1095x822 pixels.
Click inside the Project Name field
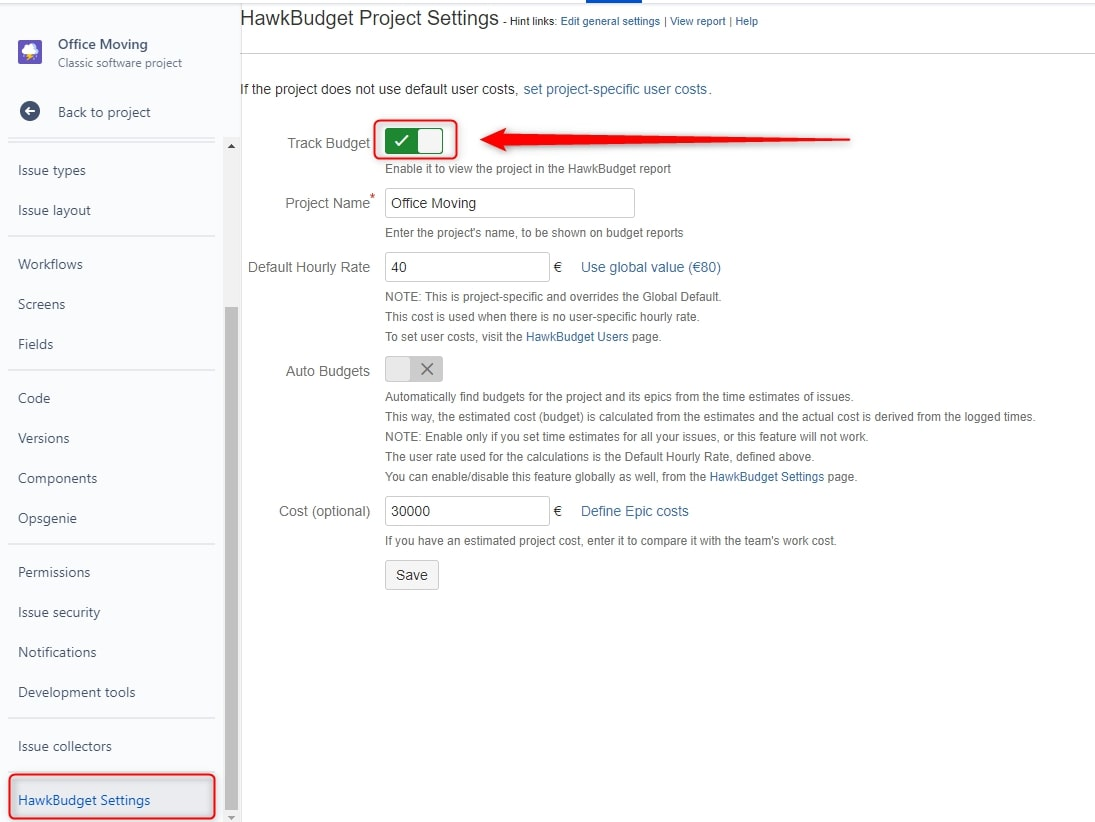[x=509, y=203]
